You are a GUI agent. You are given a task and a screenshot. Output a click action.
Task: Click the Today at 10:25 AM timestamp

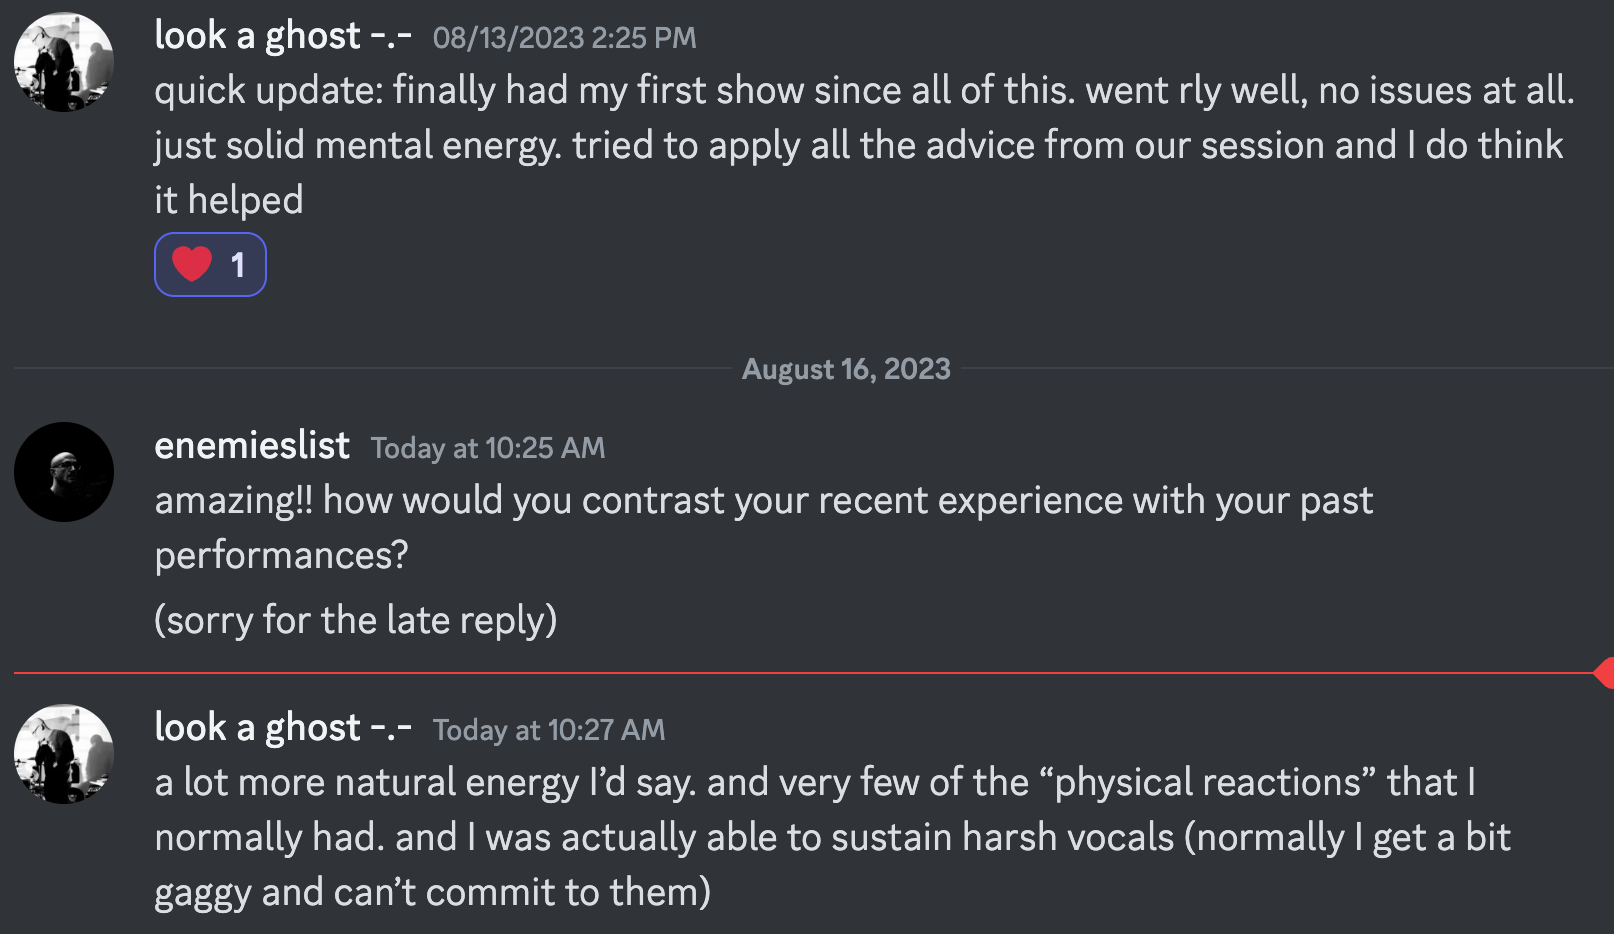(x=488, y=448)
